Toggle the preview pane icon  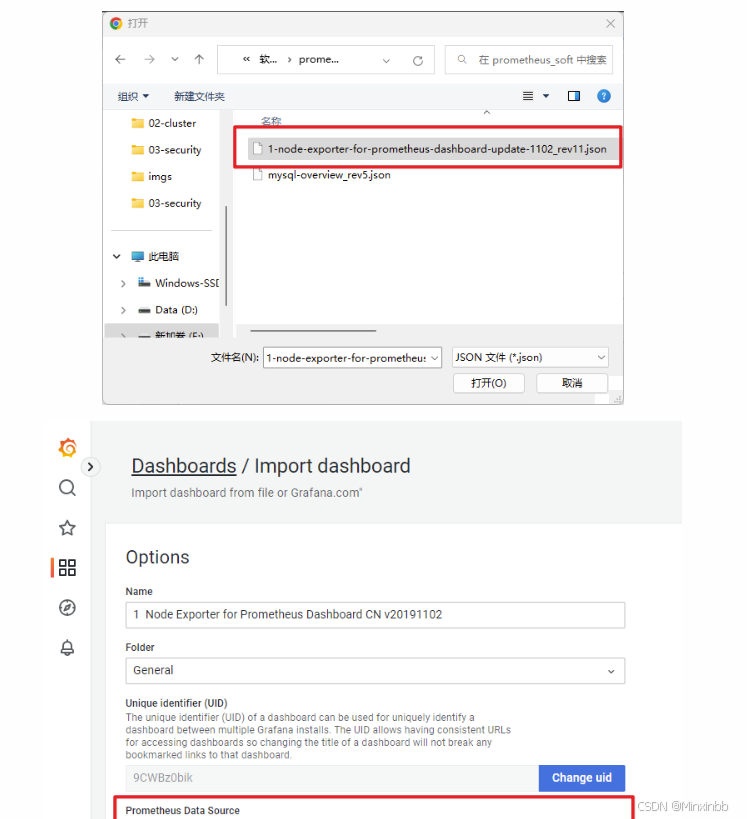coord(574,96)
